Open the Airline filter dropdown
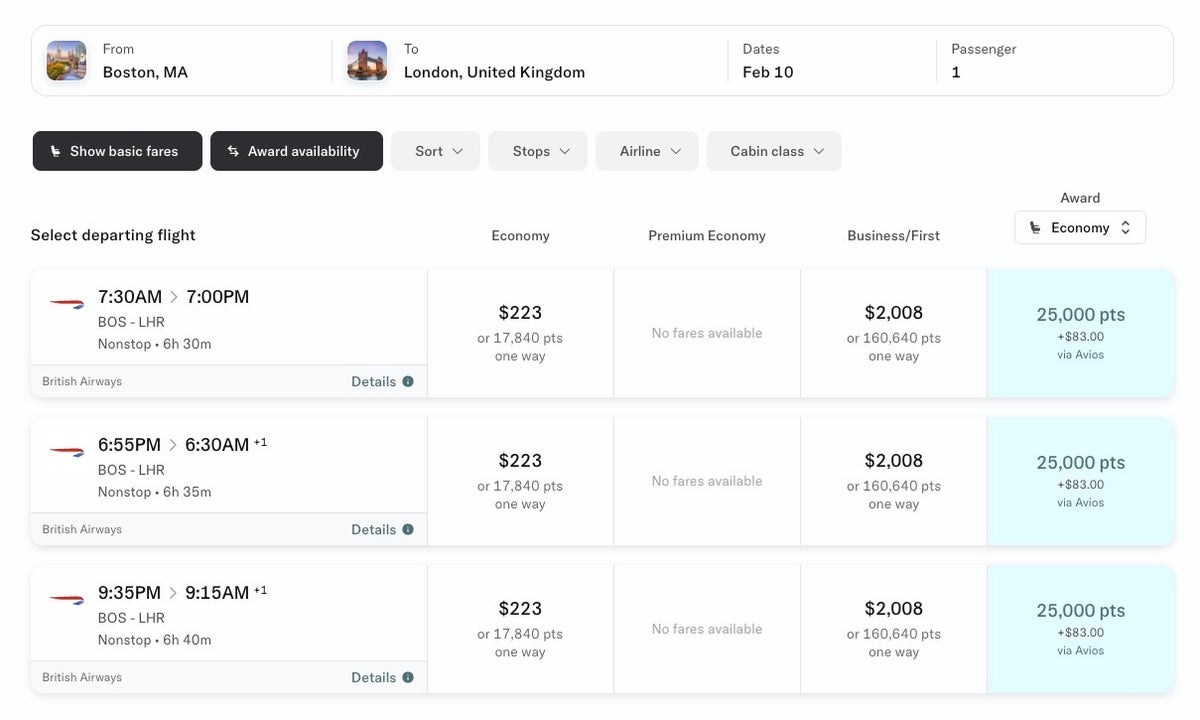 coord(646,150)
